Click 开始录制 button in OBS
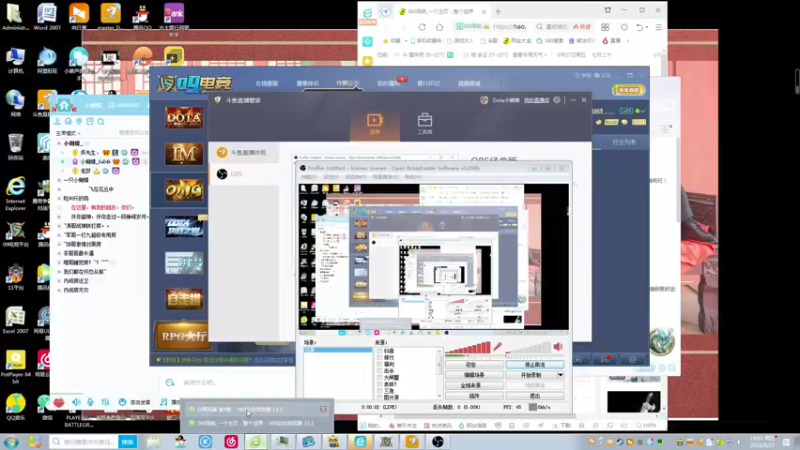Viewport: 800px width, 450px height. point(531,375)
